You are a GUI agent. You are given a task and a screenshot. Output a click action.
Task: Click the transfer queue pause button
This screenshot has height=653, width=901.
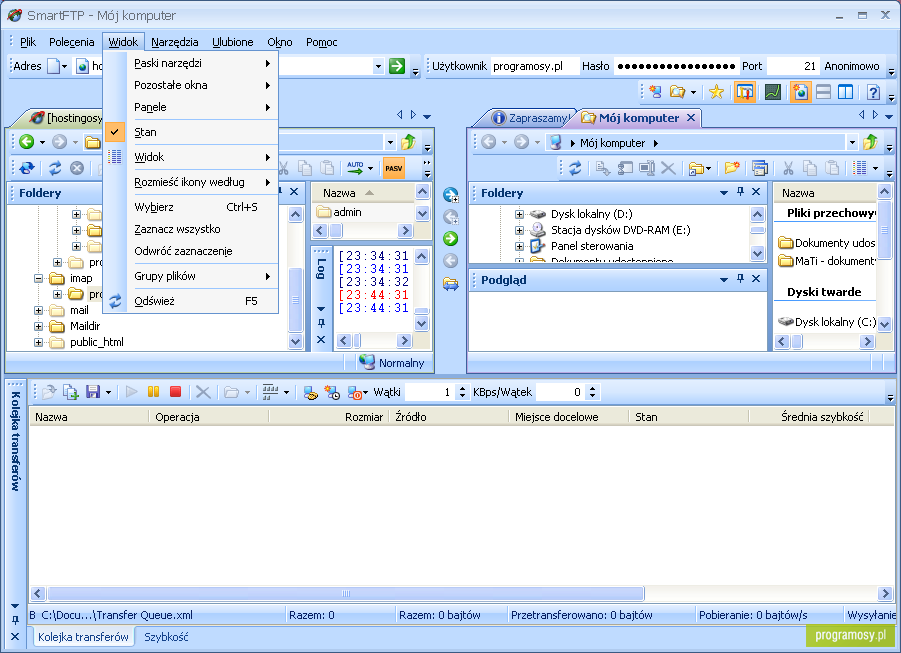(153, 392)
